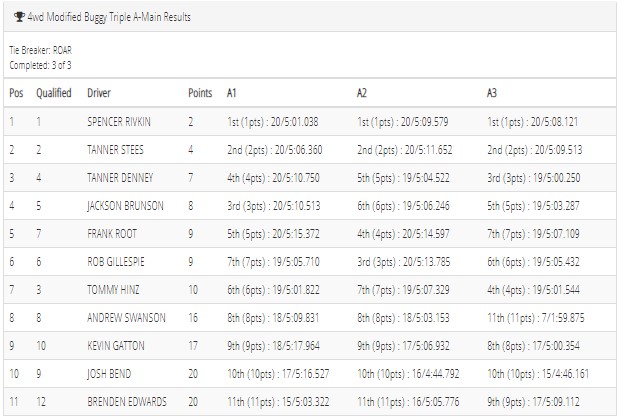This screenshot has height=416, width=619.
Task: Click the A1 column header
Action: coord(231,93)
